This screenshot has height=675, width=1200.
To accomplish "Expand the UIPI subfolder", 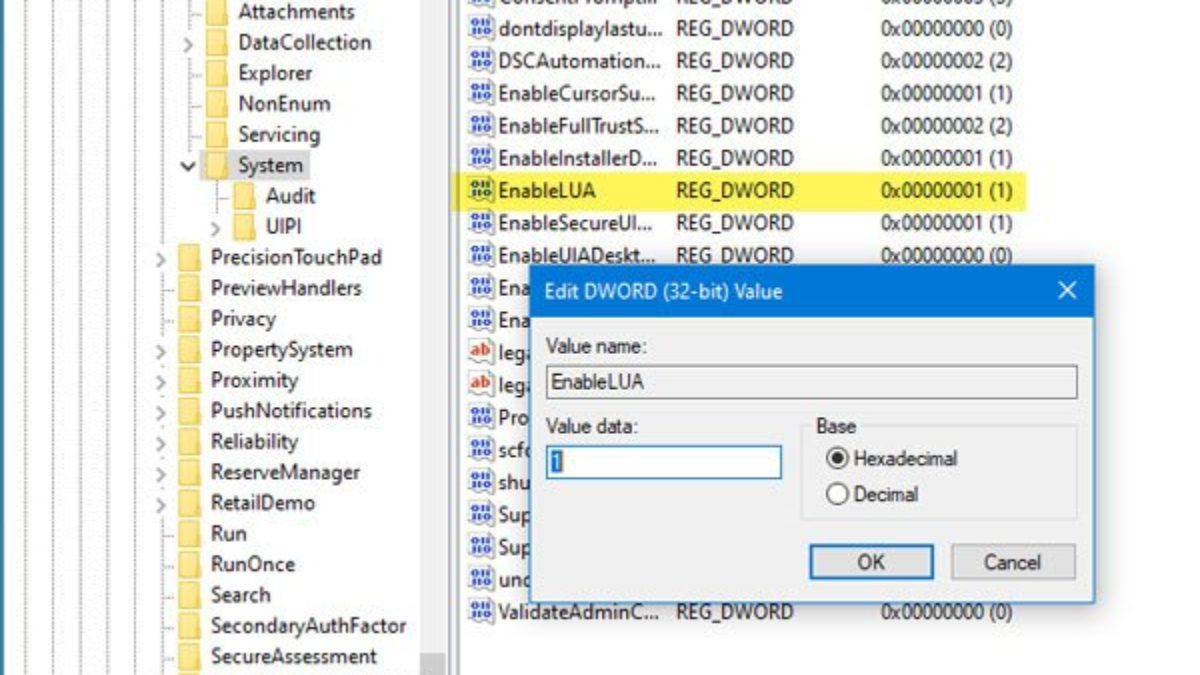I will pos(215,228).
